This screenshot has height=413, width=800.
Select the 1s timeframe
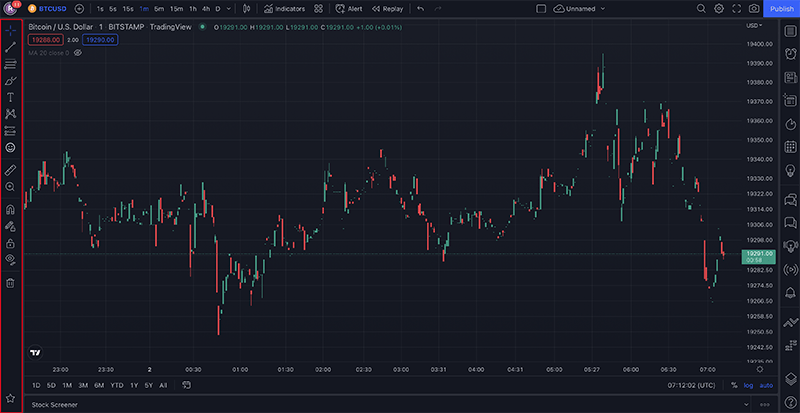point(100,9)
